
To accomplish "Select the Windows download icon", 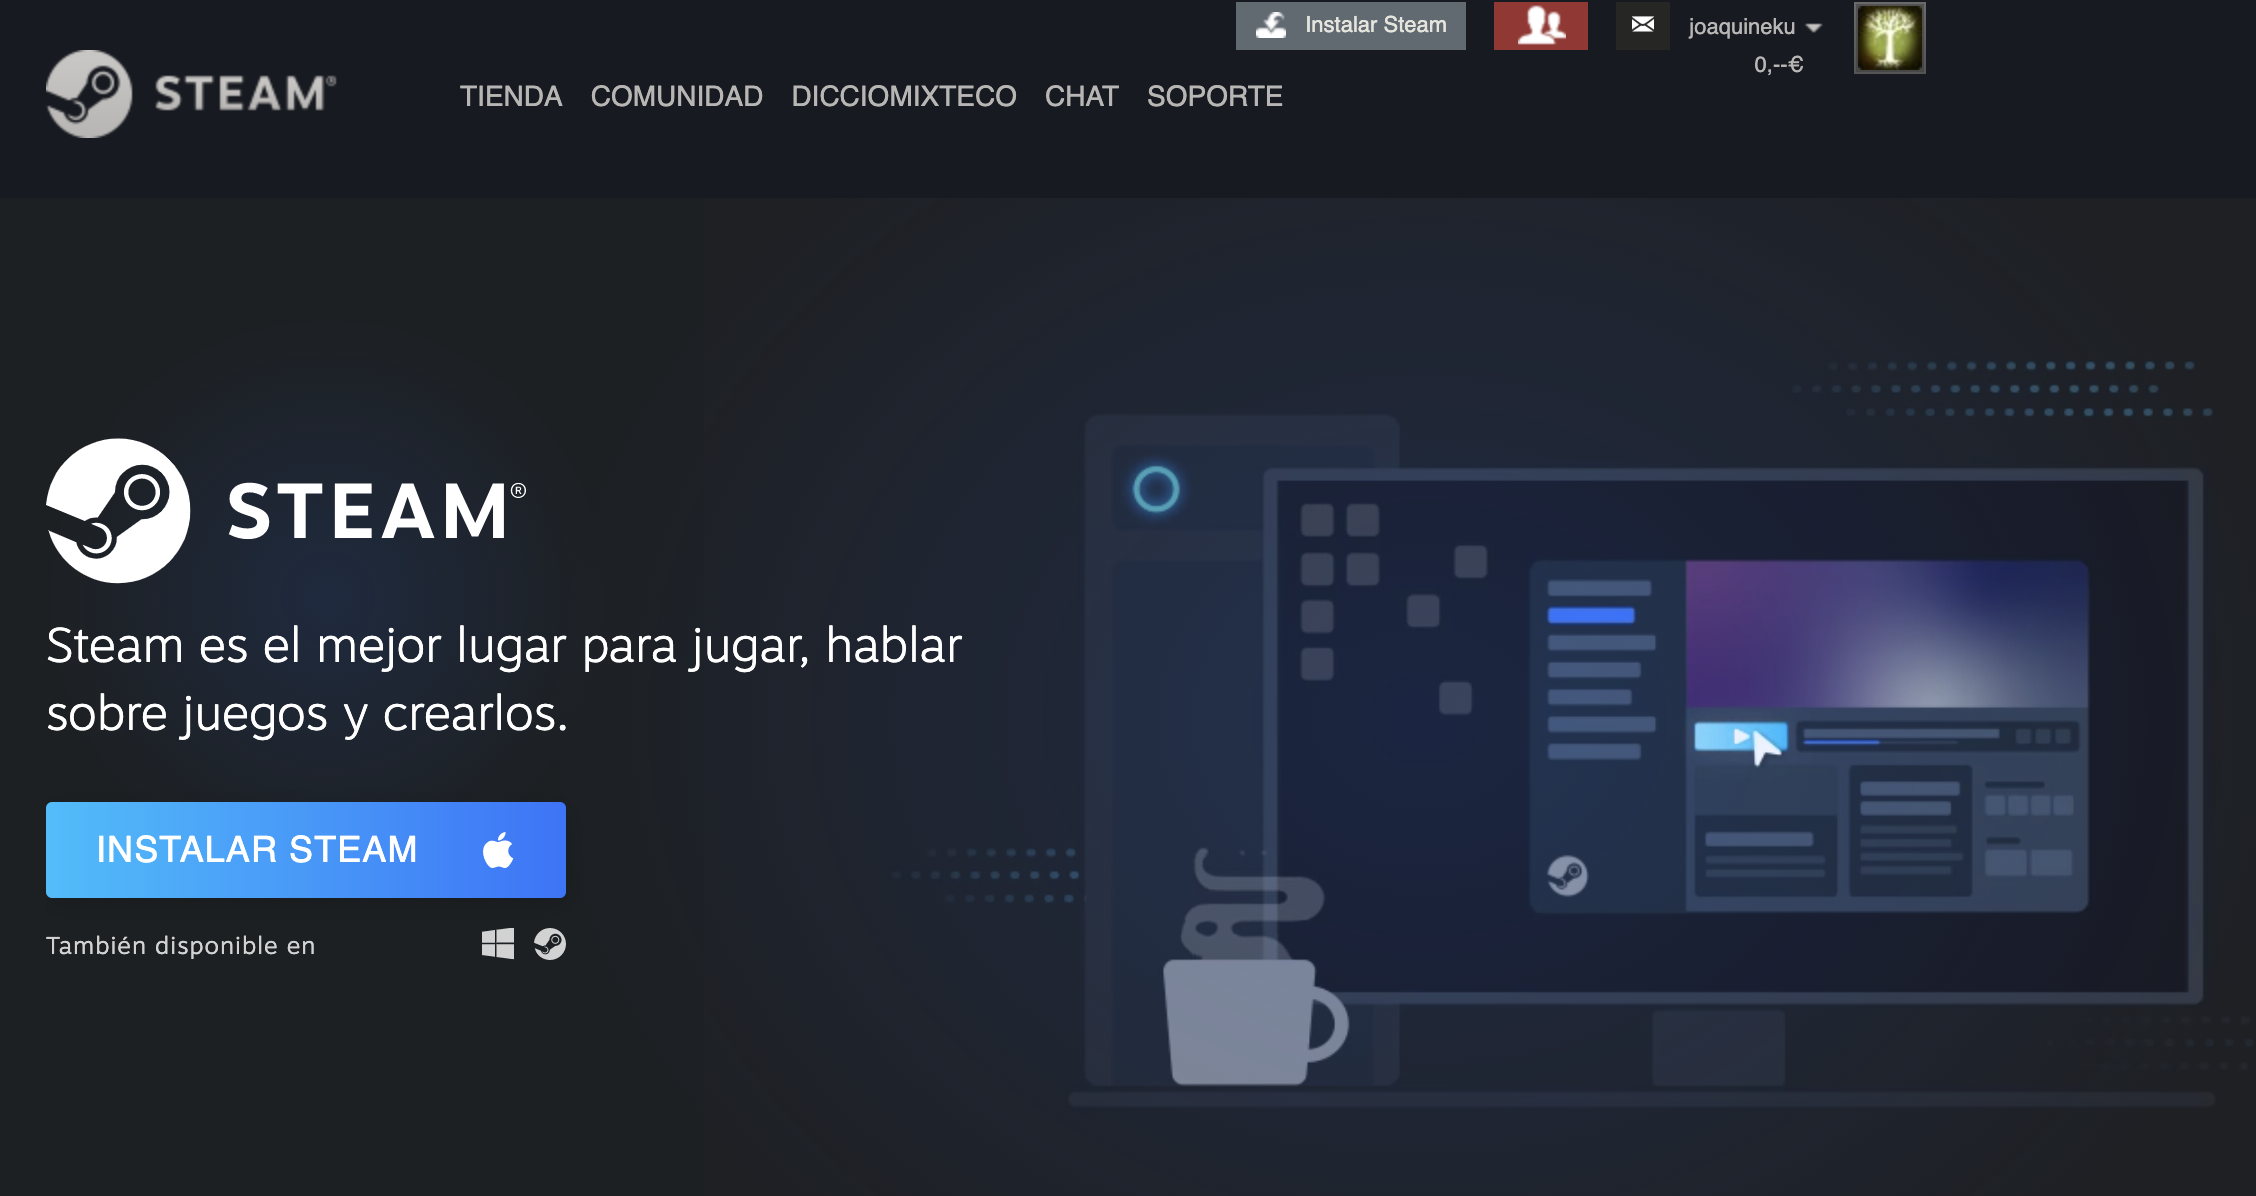I will pos(498,944).
